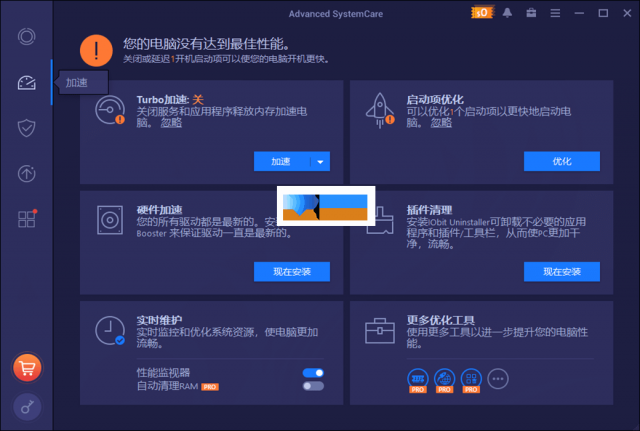Click the license key icon

tap(27, 407)
